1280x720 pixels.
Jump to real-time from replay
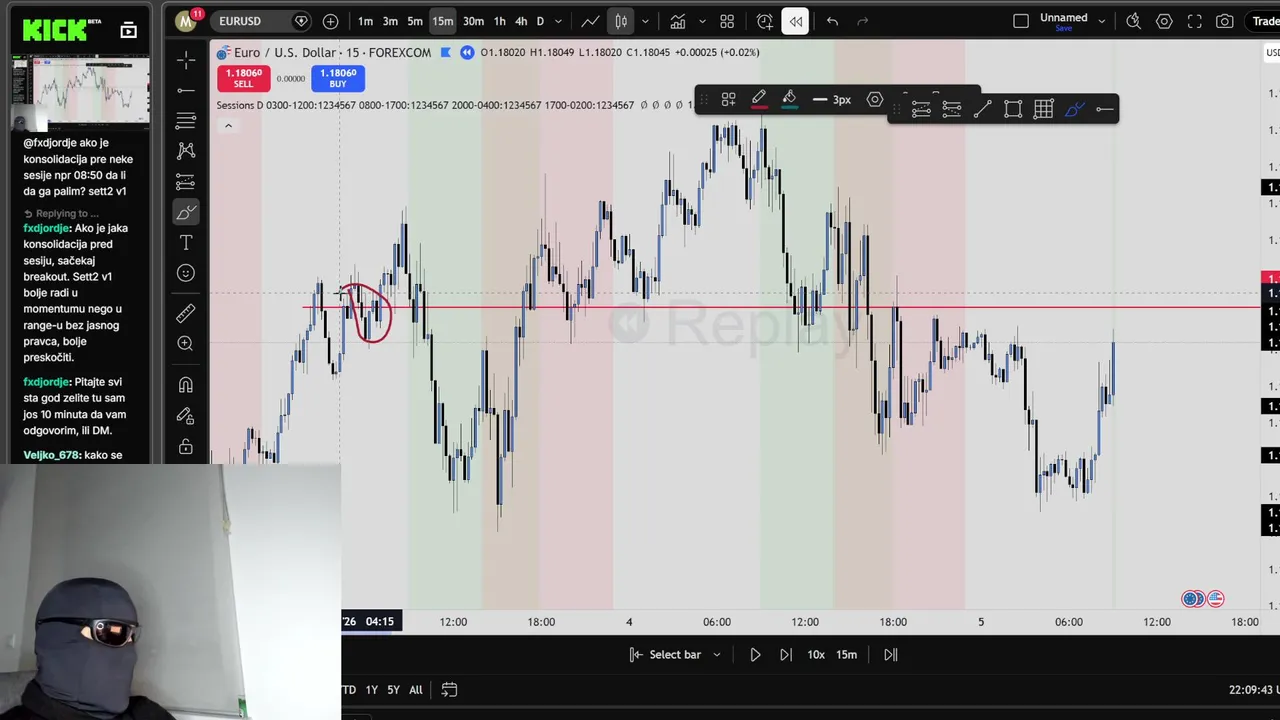[x=890, y=655]
